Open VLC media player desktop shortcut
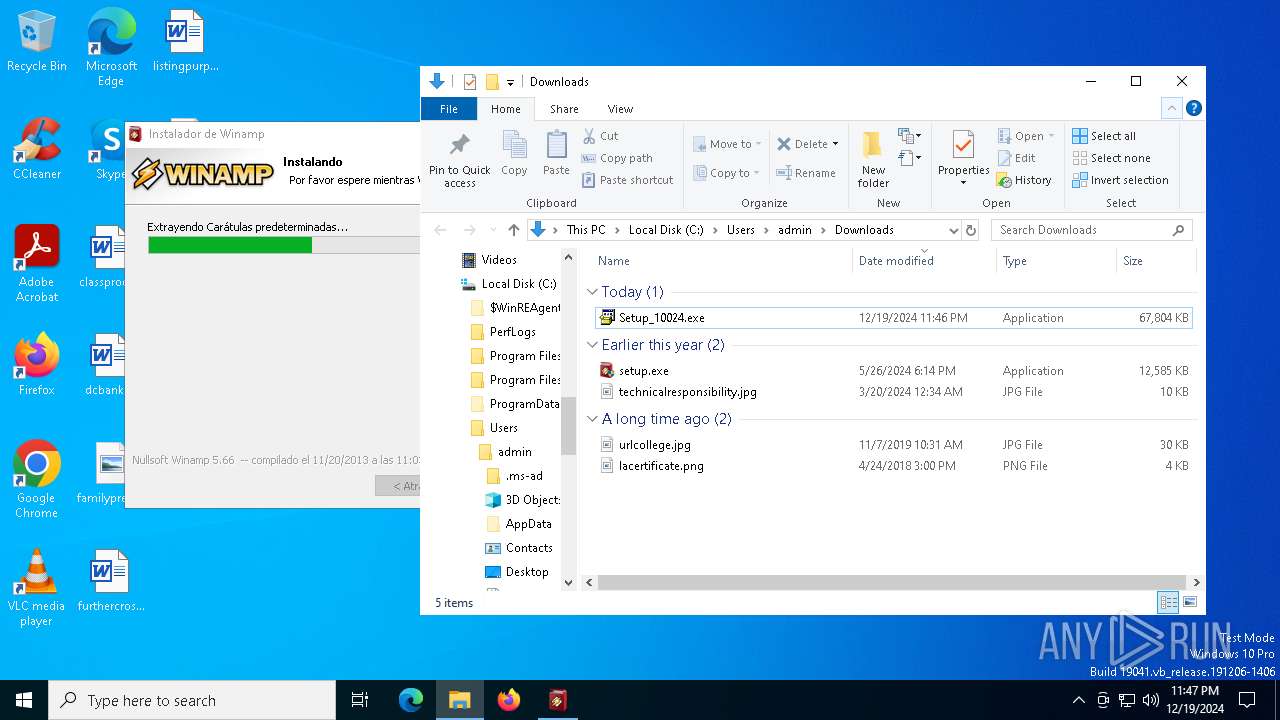 (x=36, y=588)
